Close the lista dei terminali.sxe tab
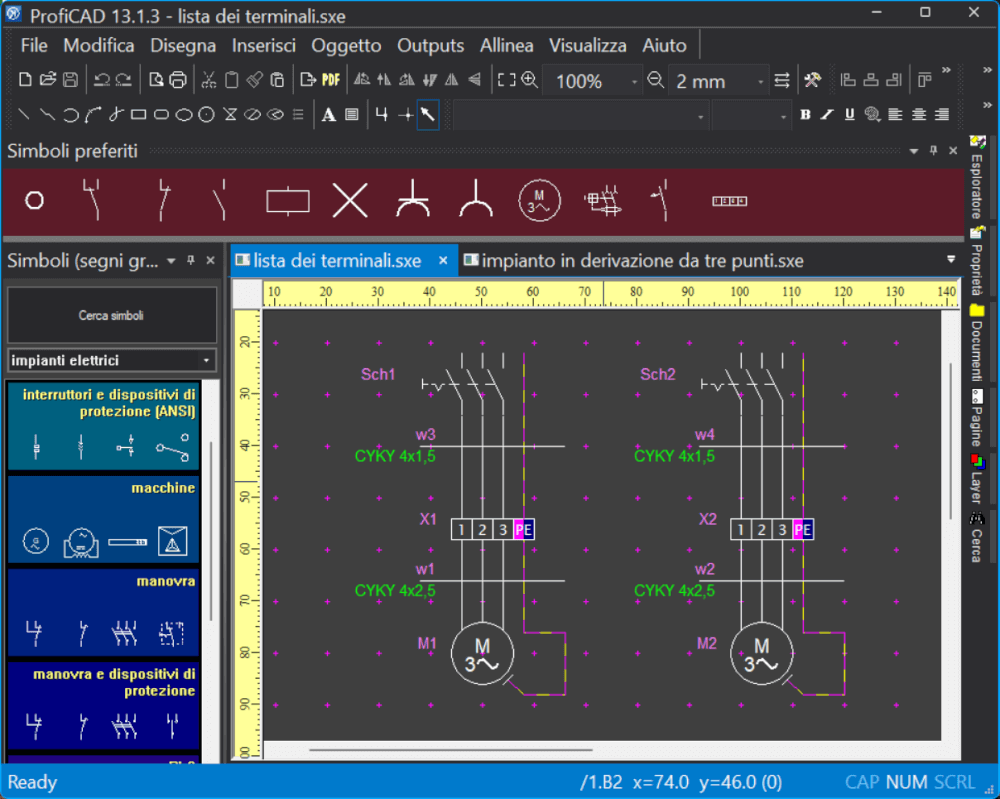Image resolution: width=1000 pixels, height=799 pixels. [x=443, y=260]
